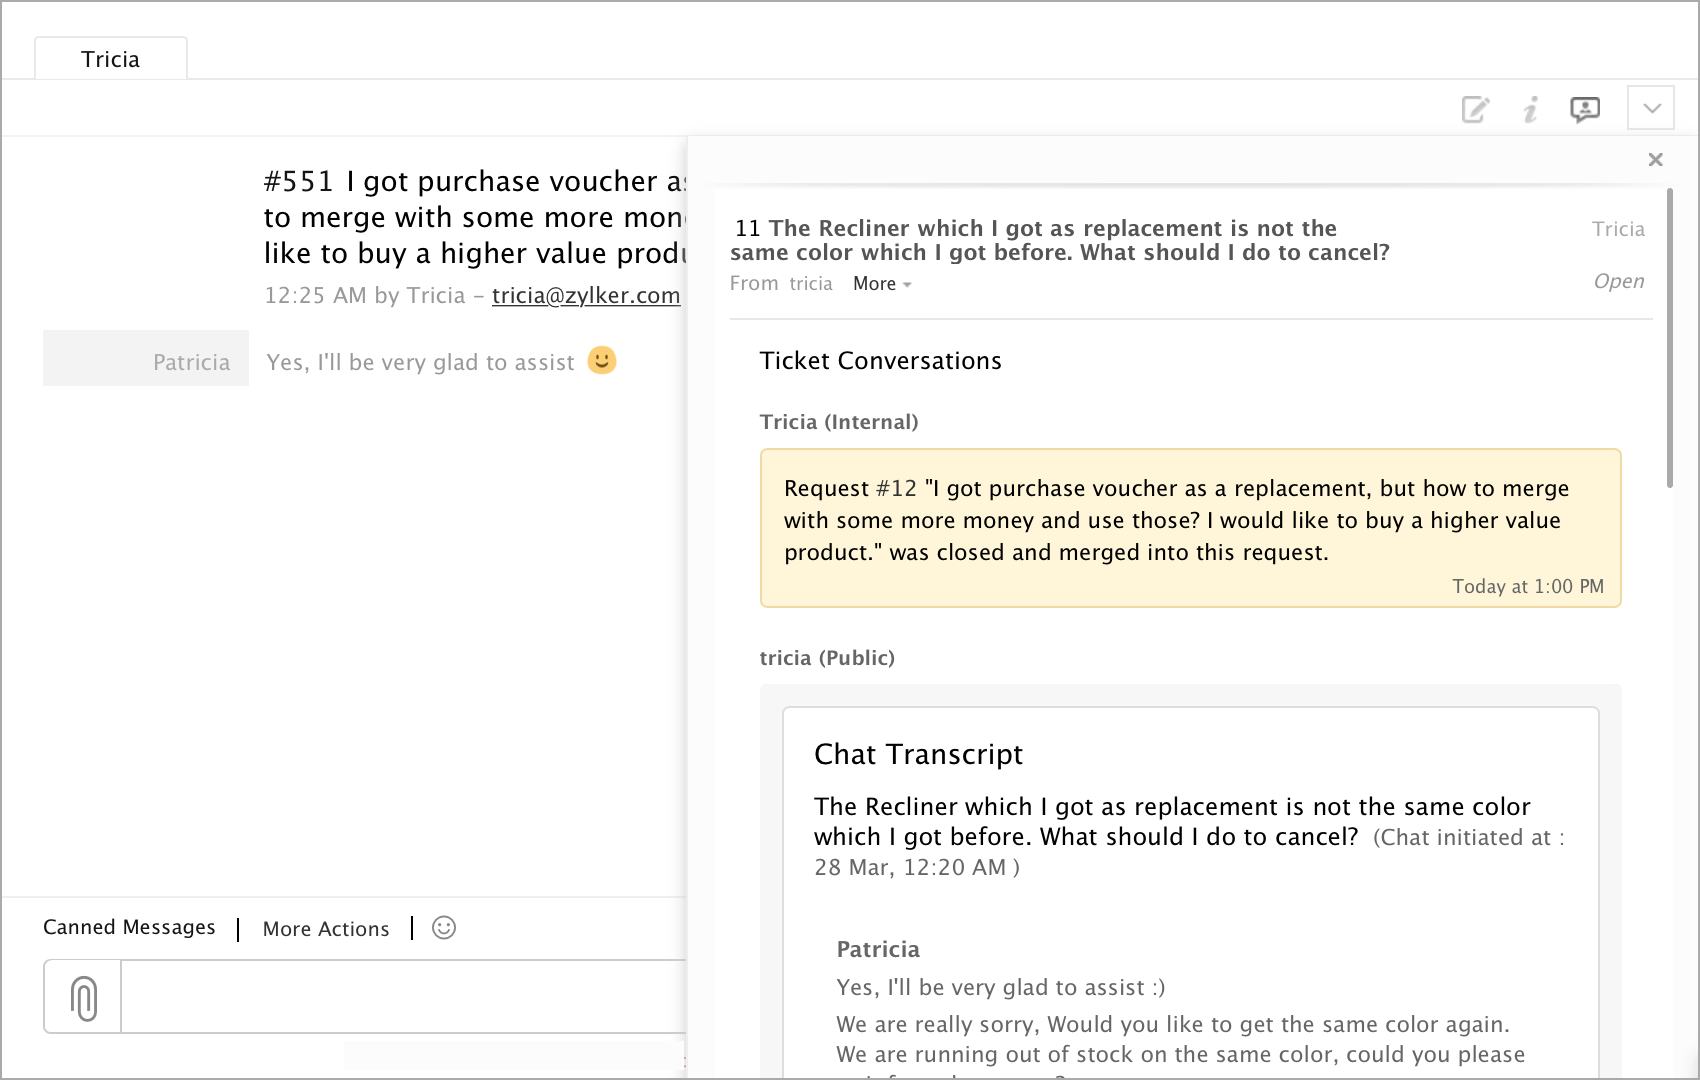Open the tricia@zylker.com email link
This screenshot has width=1700, height=1080.
point(586,295)
